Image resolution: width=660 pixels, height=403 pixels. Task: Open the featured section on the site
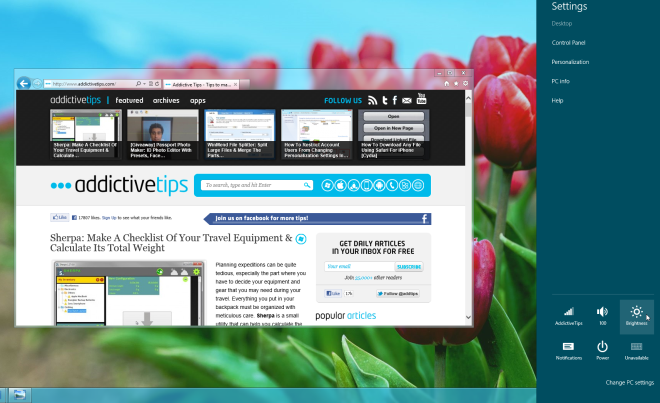[x=129, y=100]
